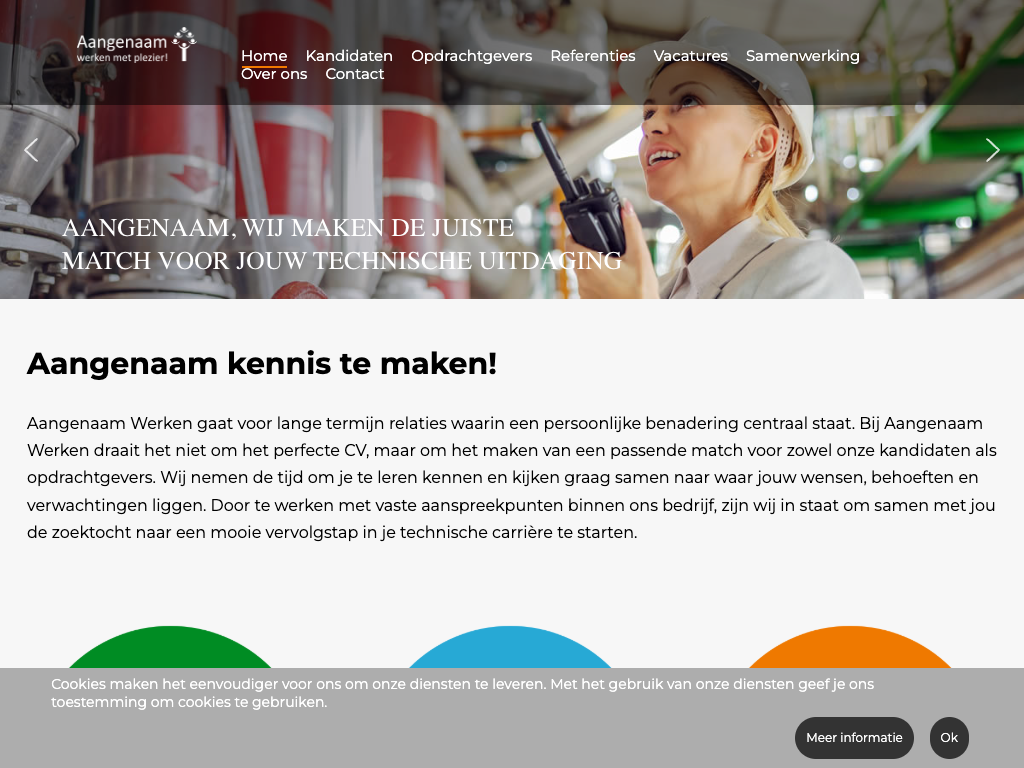Click the blue circle graphic

(510, 647)
